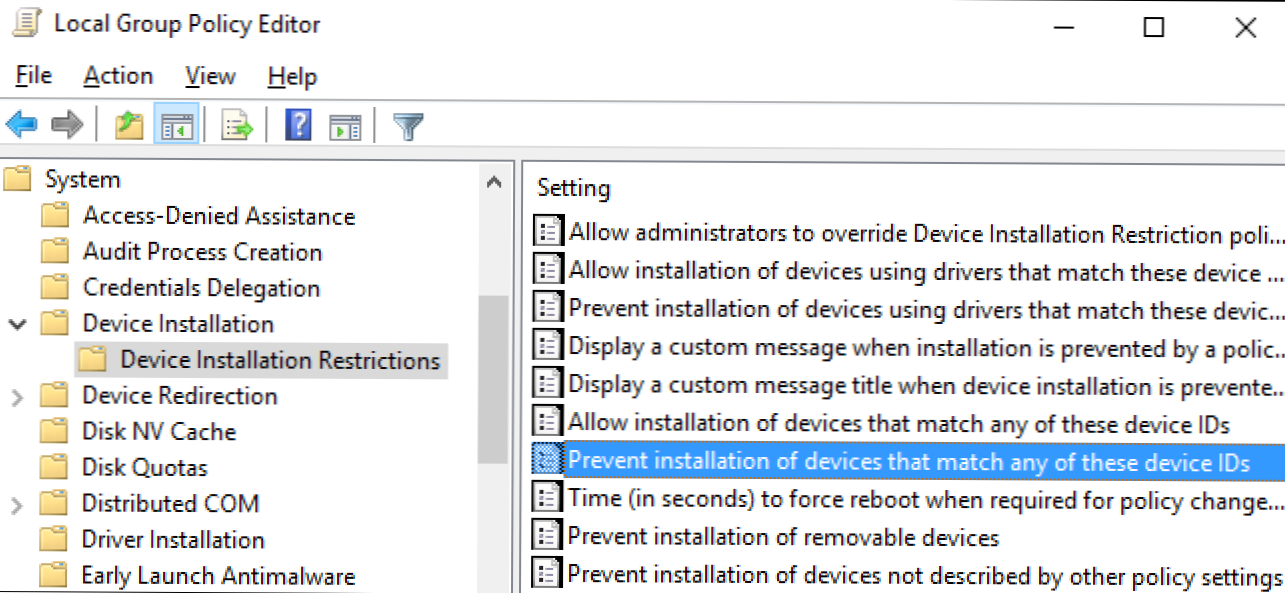Select Prevent installation of removable devices policy
This screenshot has width=1285, height=593.
tap(782, 537)
